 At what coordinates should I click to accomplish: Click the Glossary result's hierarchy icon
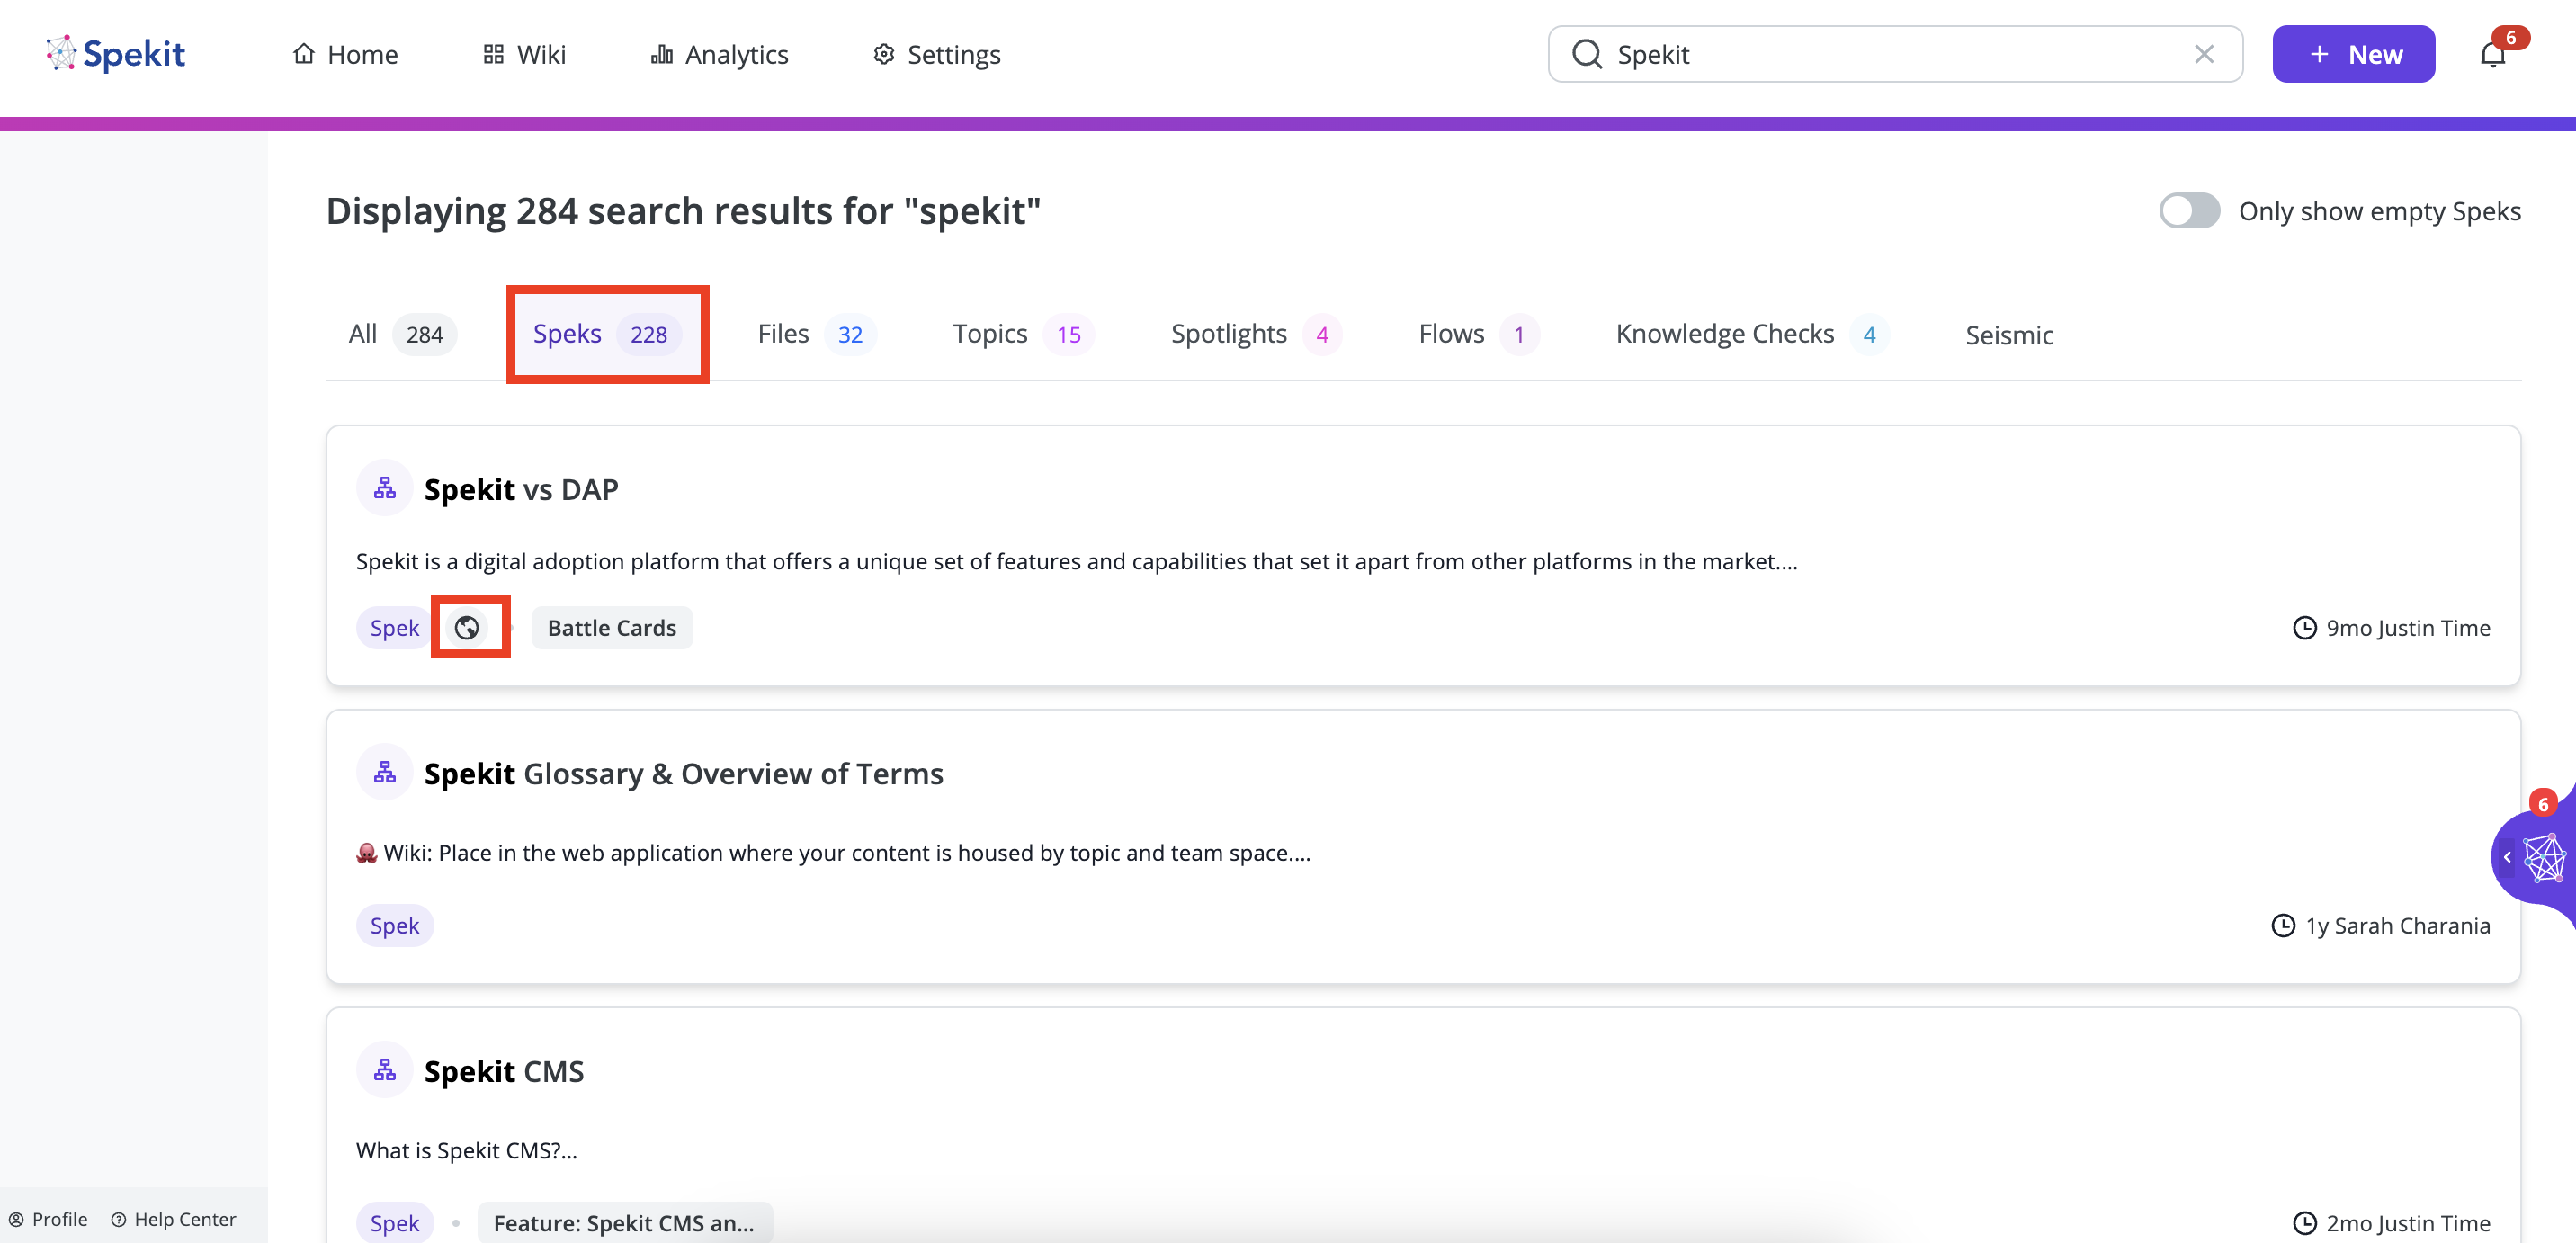(385, 772)
